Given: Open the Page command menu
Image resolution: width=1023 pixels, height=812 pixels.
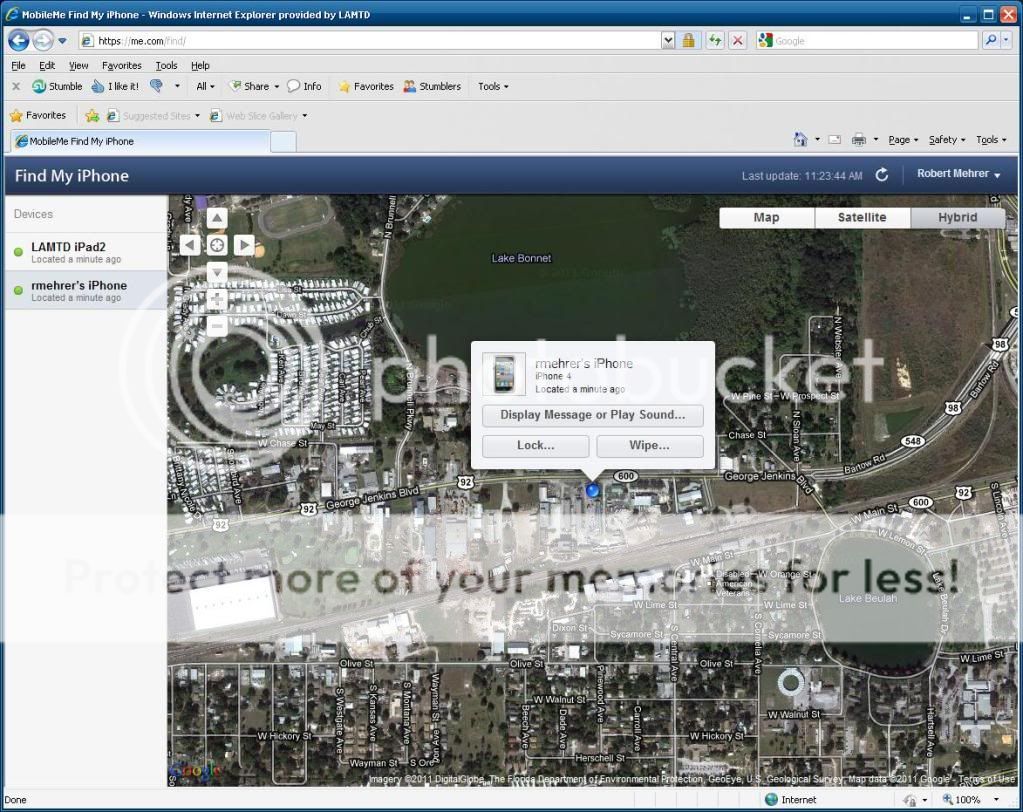Looking at the screenshot, I should click(903, 140).
